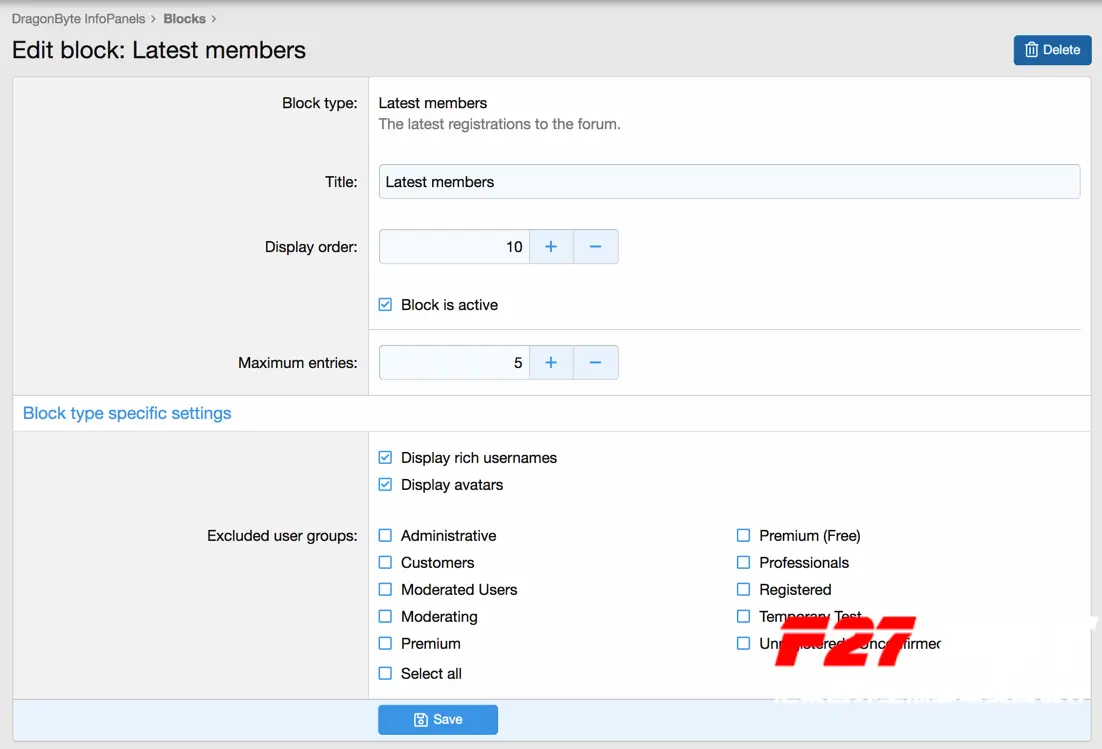
Task: Toggle Display avatars checkbox
Action: [x=385, y=485]
